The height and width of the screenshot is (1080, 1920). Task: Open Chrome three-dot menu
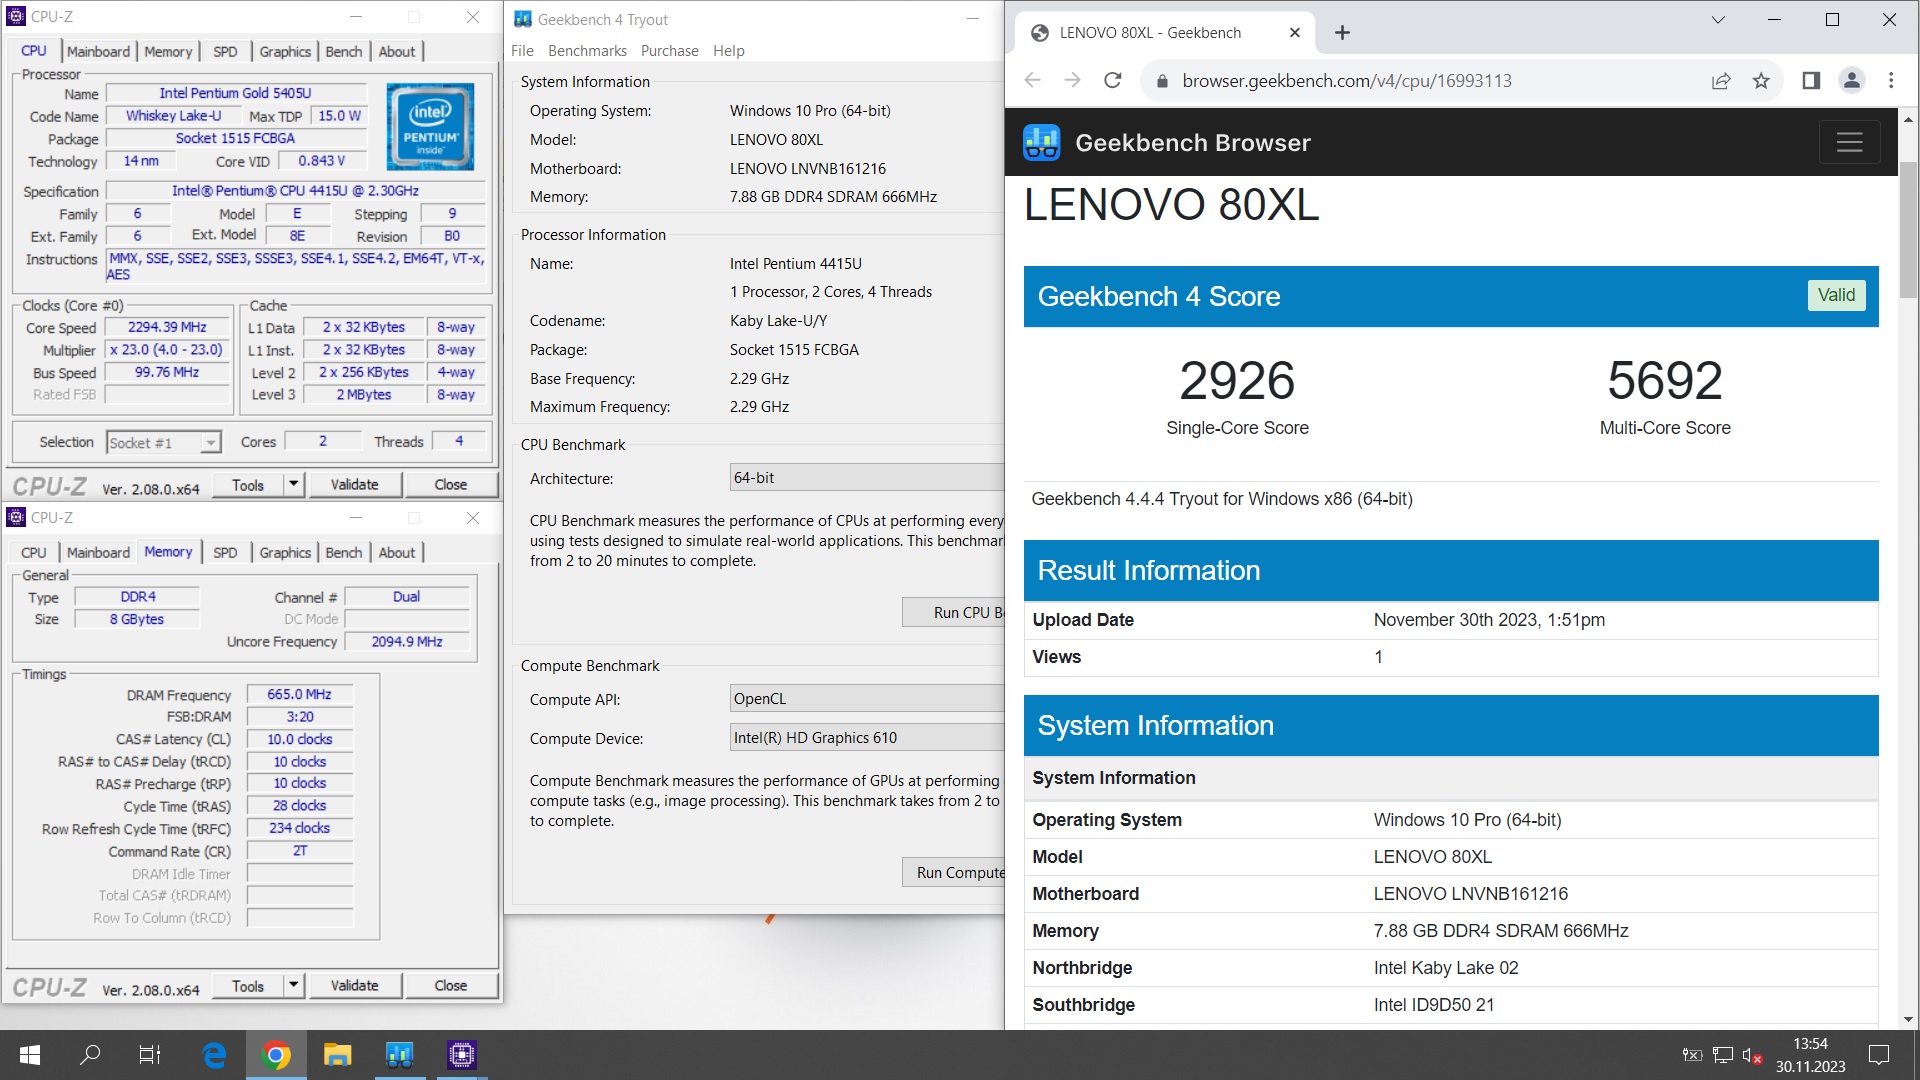1891,81
